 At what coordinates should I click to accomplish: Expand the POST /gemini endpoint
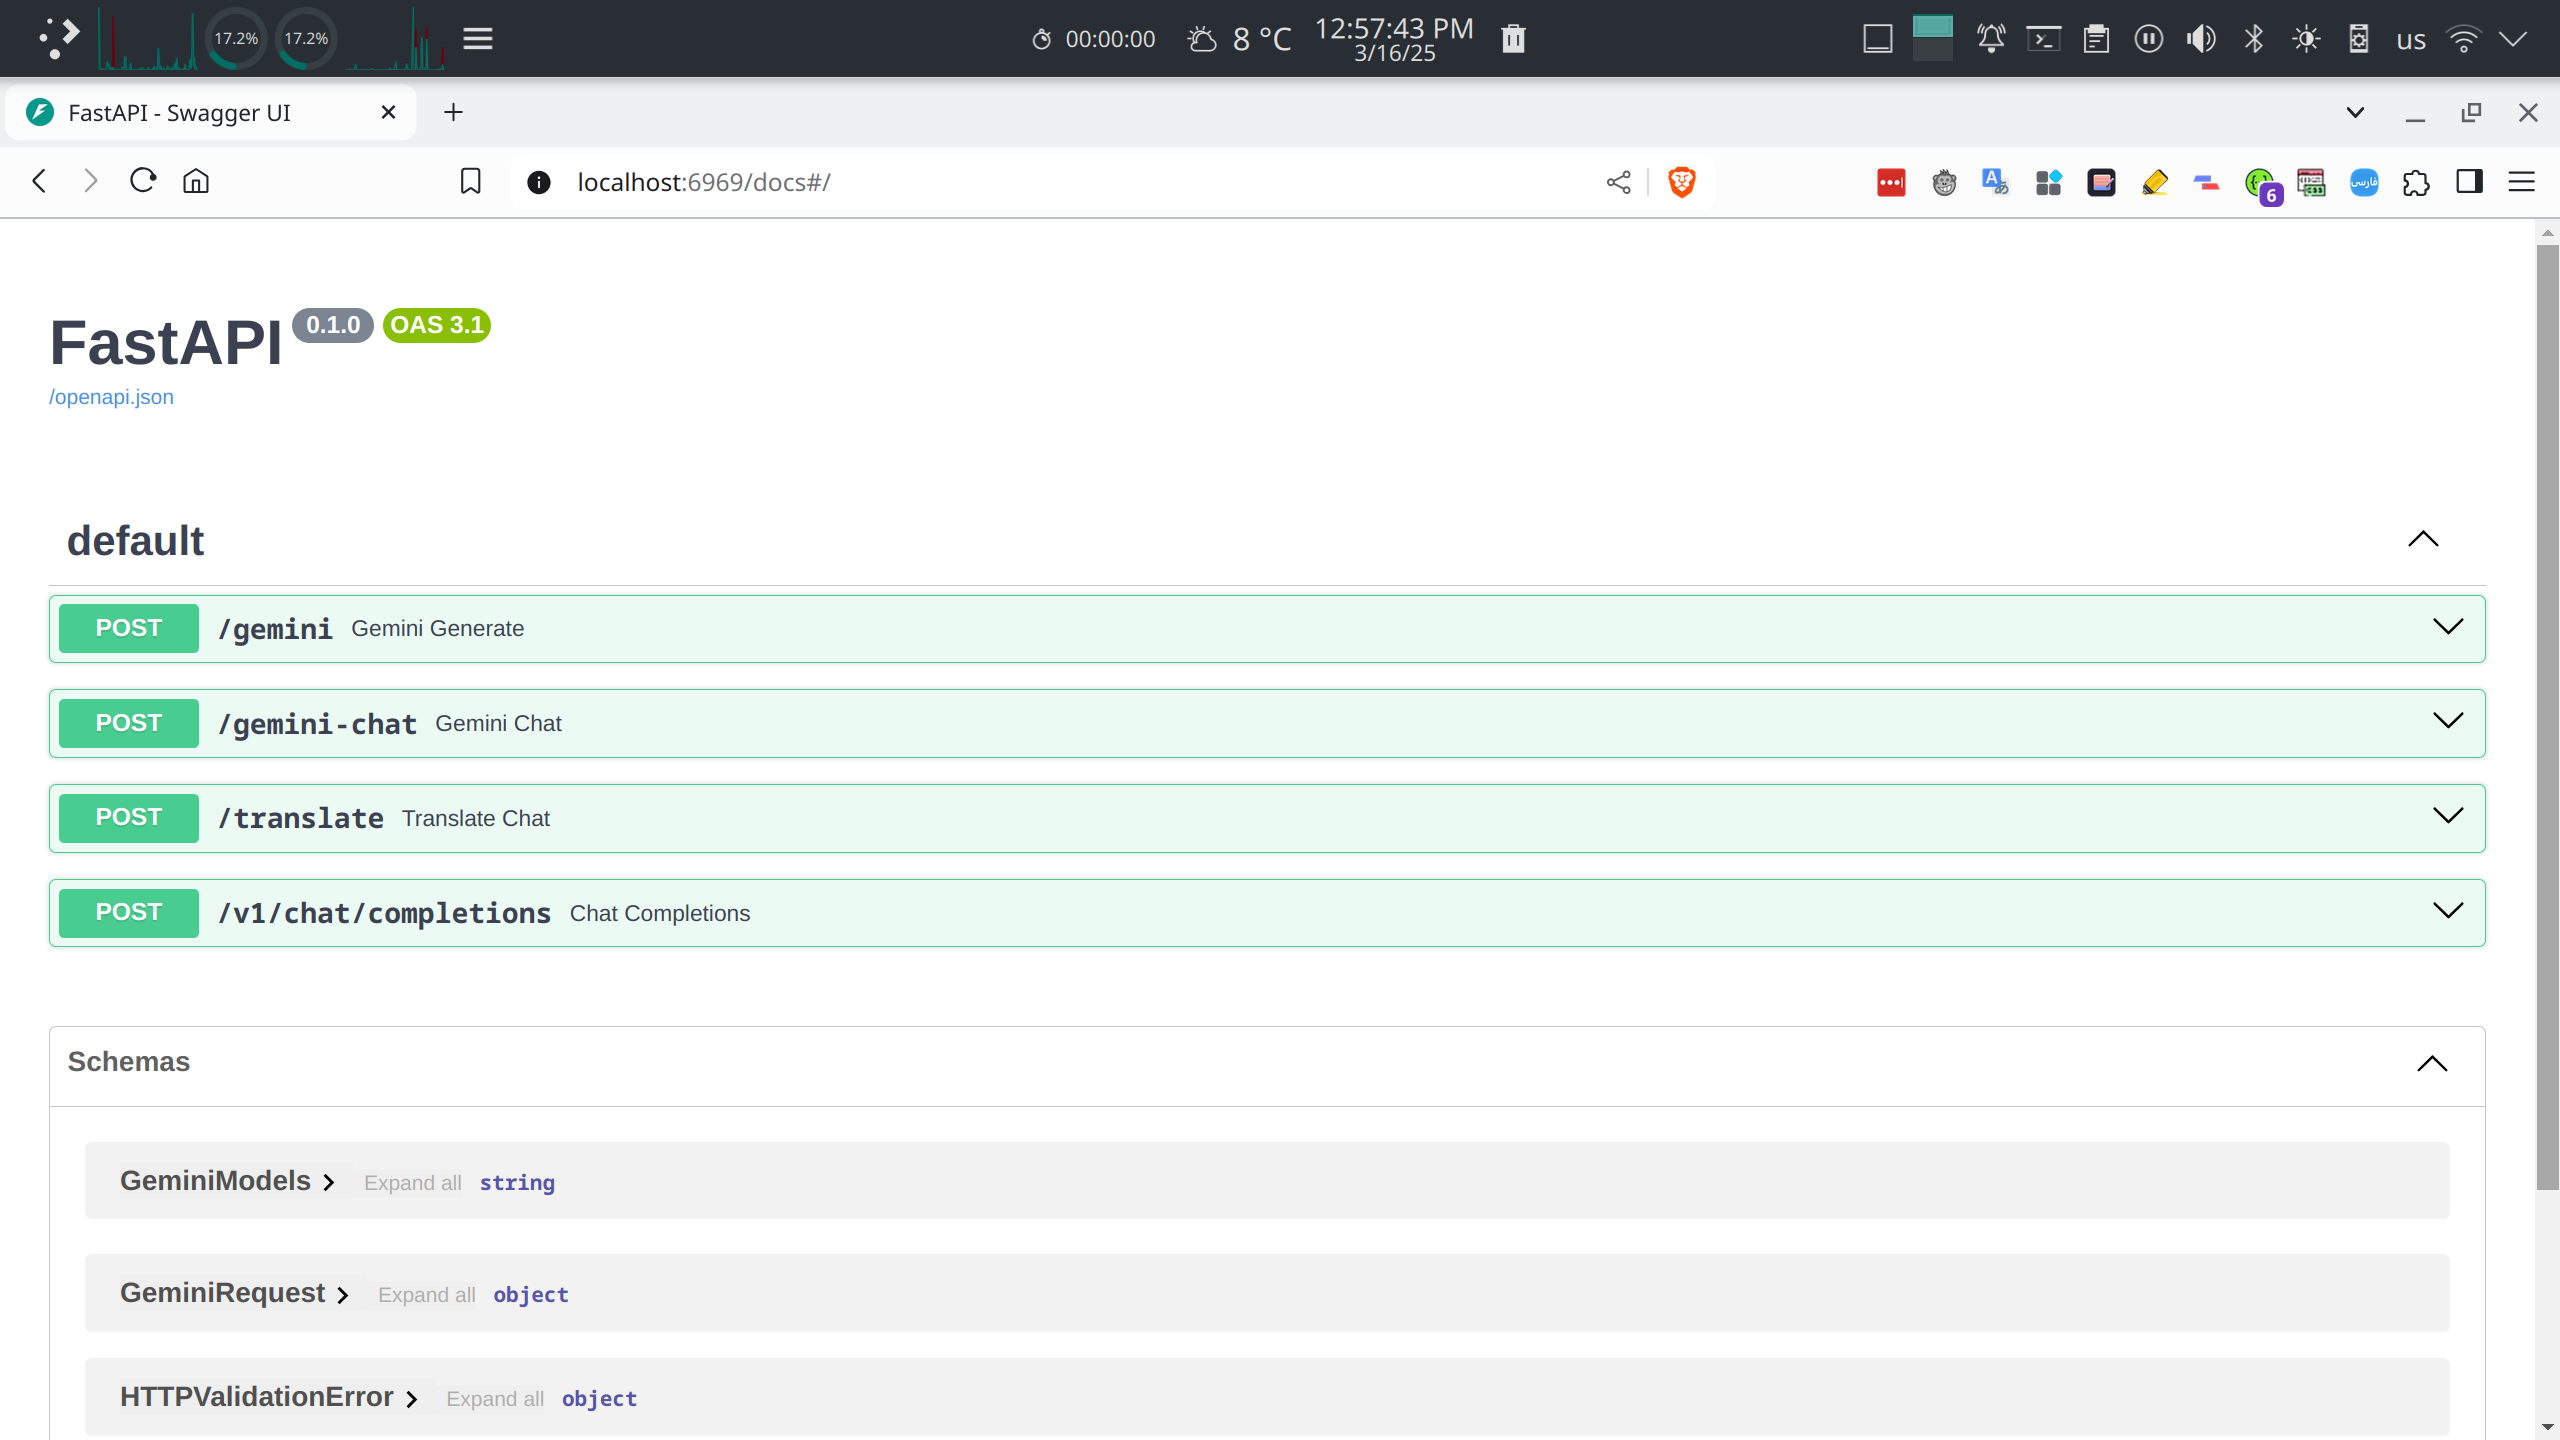coord(2450,627)
